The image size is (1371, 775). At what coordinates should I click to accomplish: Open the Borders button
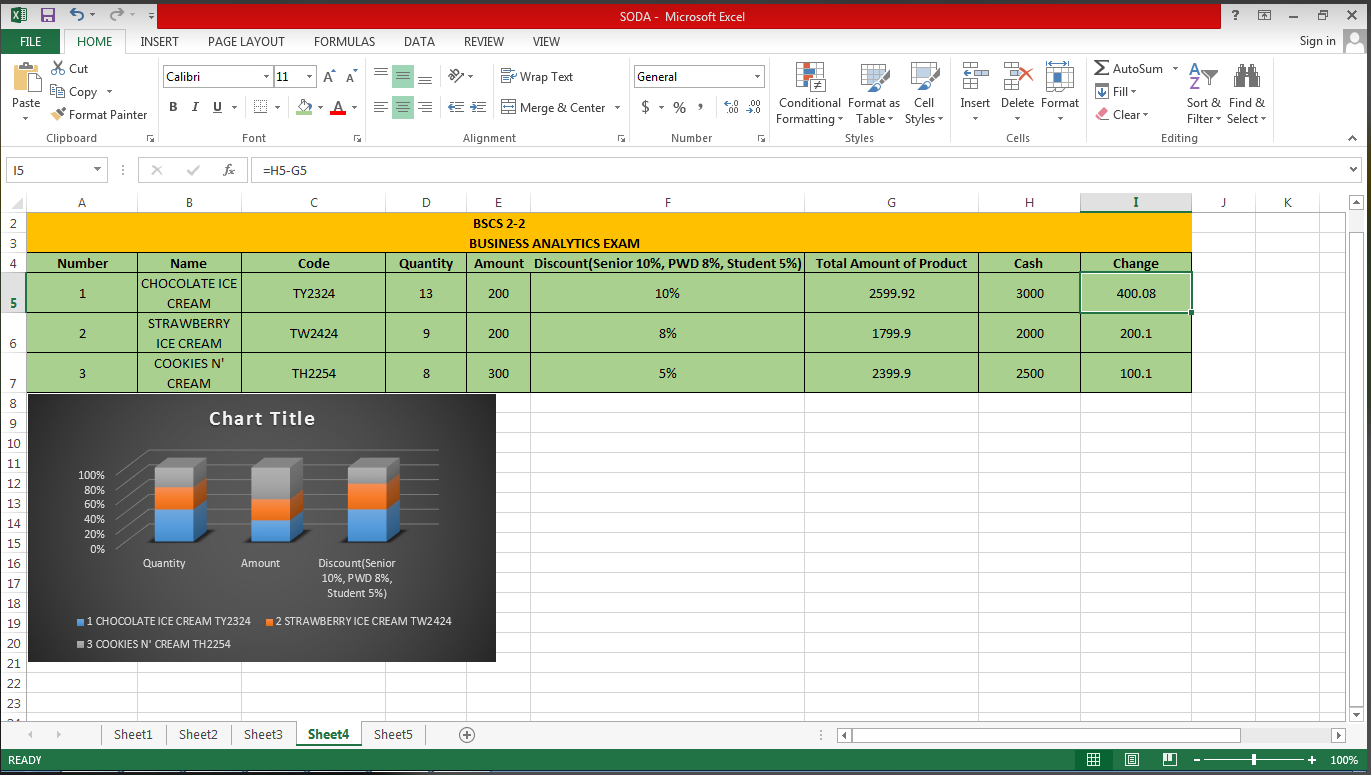coord(260,107)
